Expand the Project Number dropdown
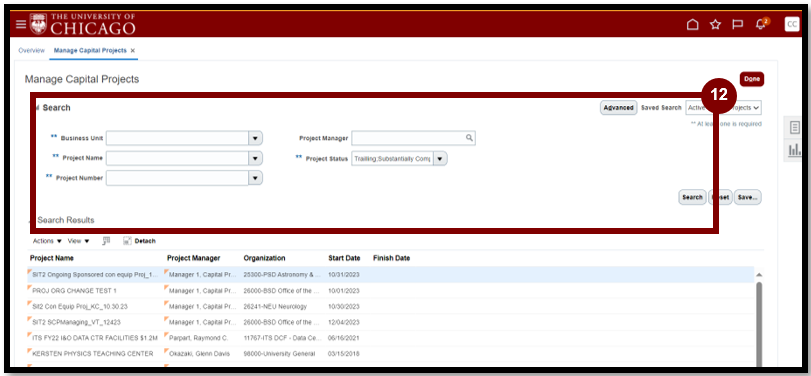The height and width of the screenshot is (376, 811). pos(256,178)
